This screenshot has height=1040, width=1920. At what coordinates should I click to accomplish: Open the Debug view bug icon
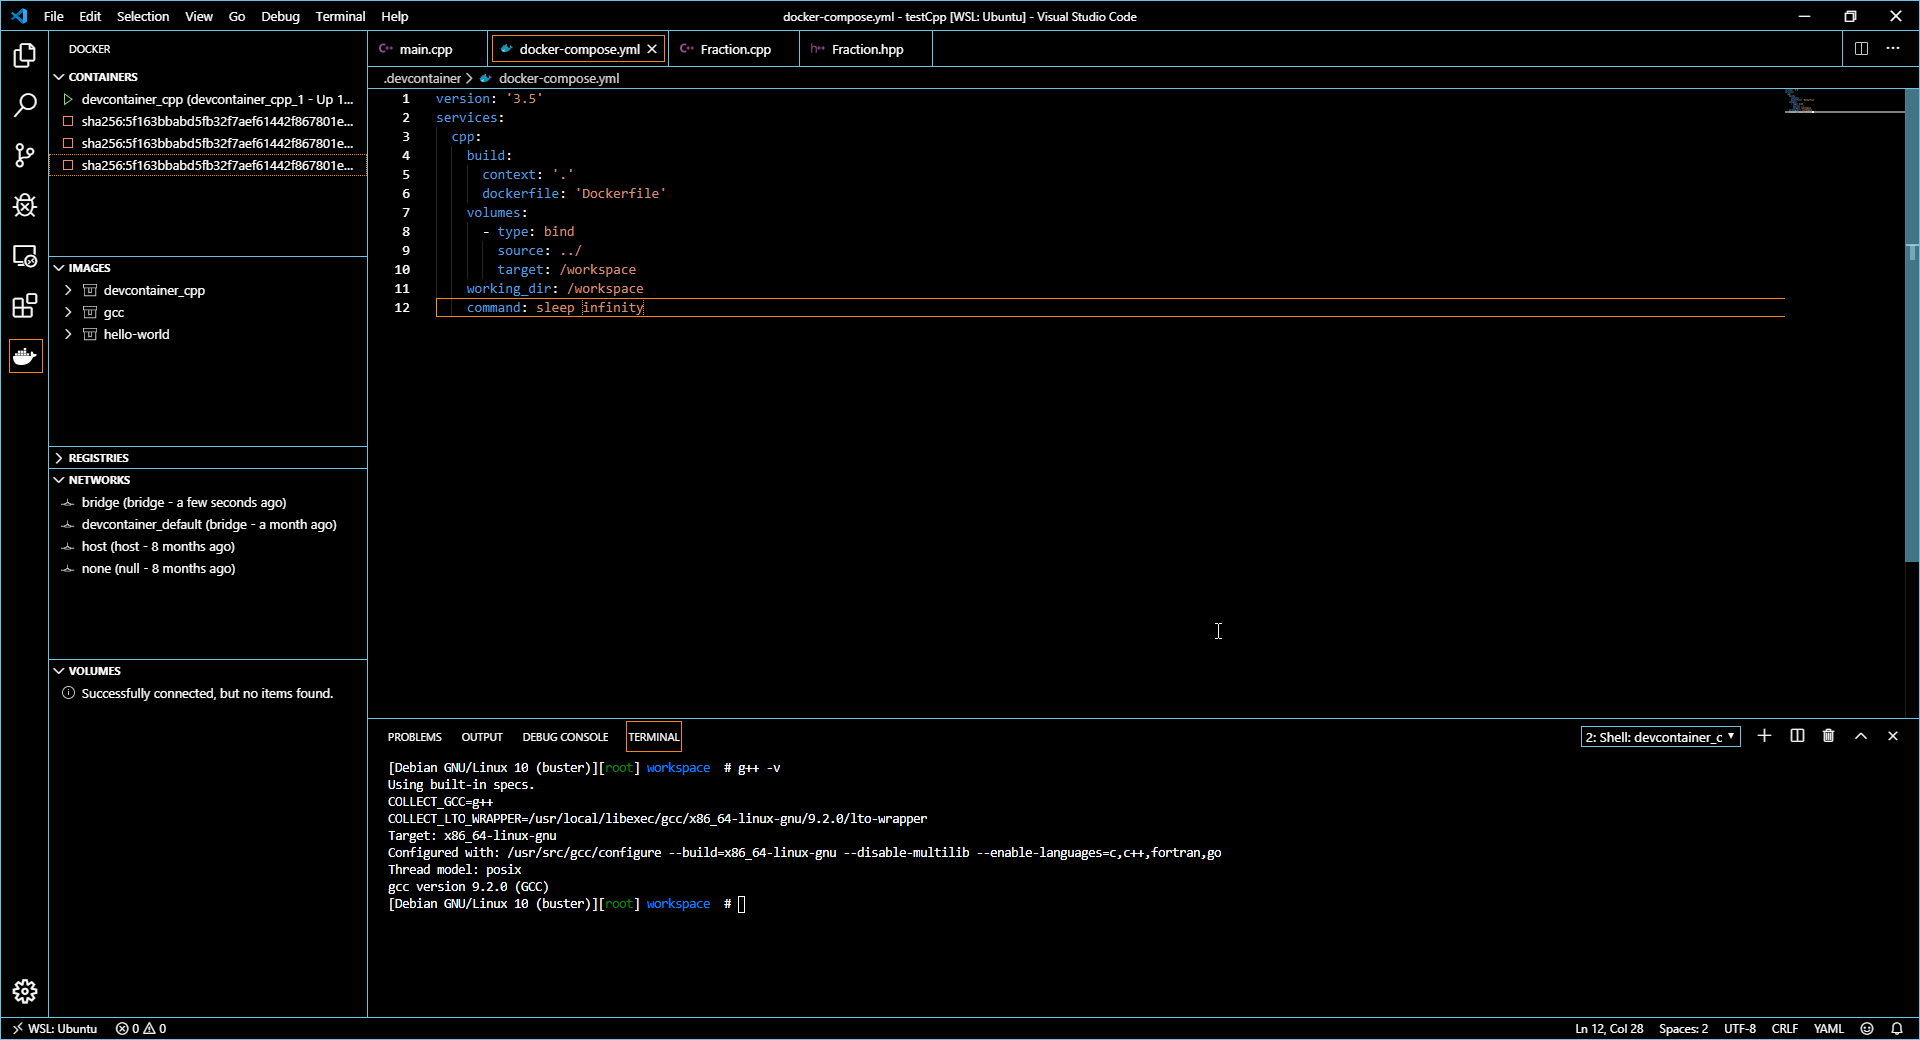tap(25, 205)
